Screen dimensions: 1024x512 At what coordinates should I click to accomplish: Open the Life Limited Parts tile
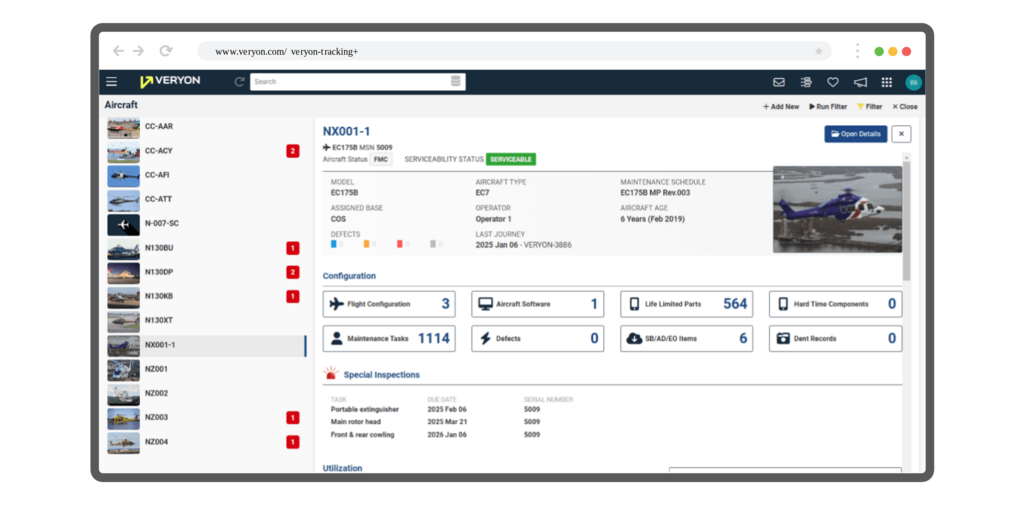tap(686, 304)
